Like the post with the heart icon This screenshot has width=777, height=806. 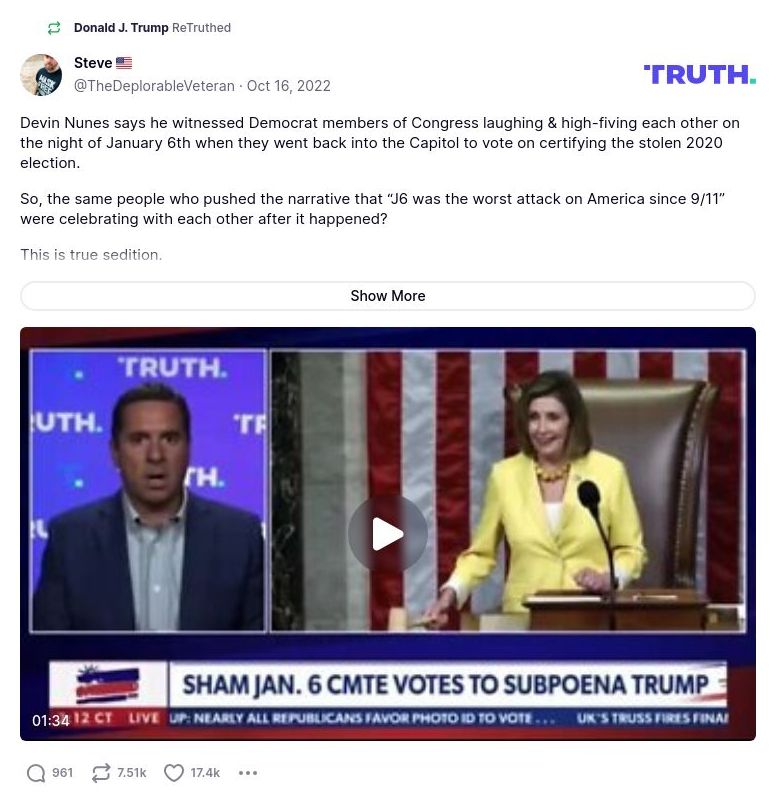click(174, 773)
